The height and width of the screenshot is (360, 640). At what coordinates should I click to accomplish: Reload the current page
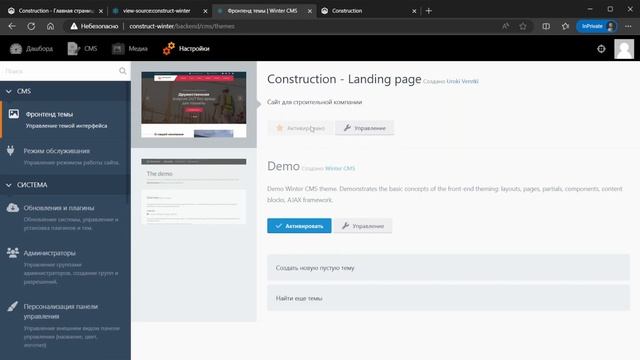31,26
